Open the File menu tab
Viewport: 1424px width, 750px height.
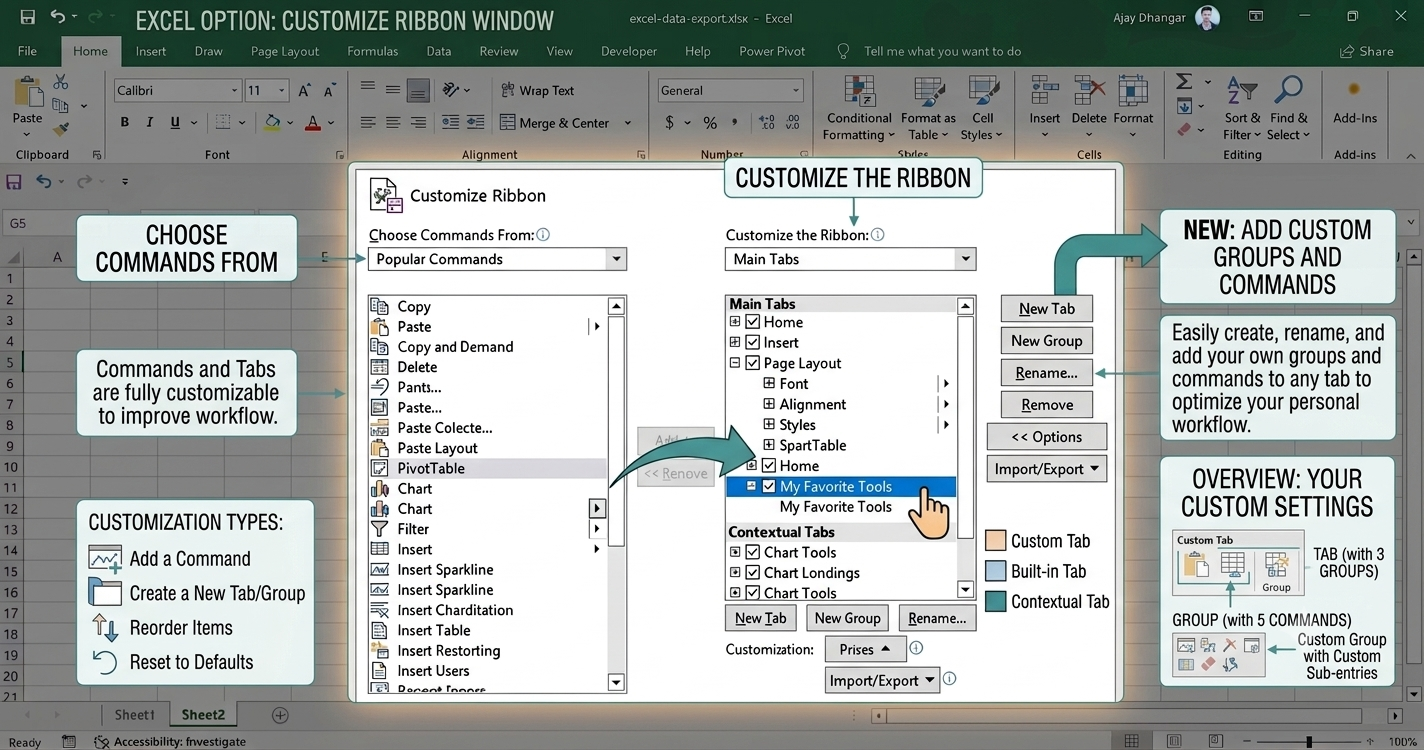point(27,51)
